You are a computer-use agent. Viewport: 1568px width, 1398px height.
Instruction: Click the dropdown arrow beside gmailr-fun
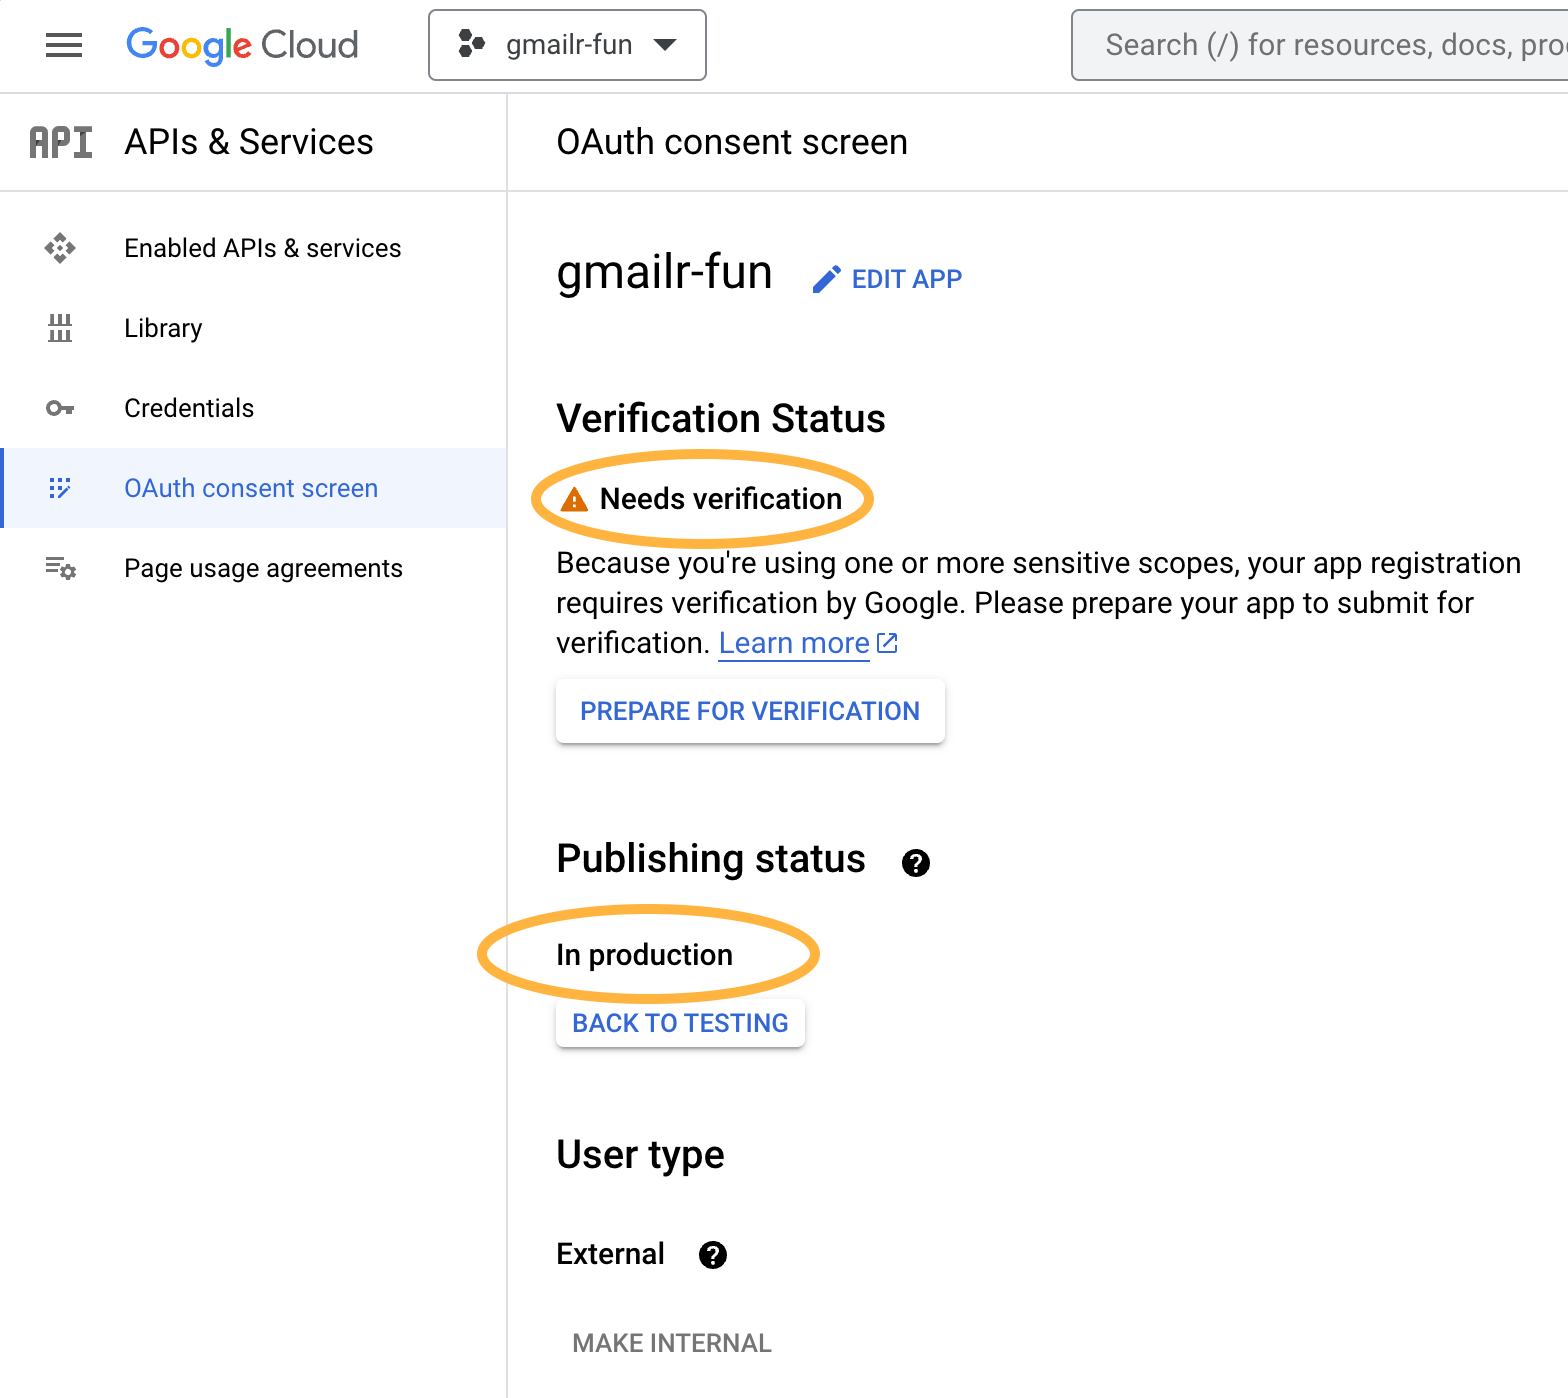point(665,45)
